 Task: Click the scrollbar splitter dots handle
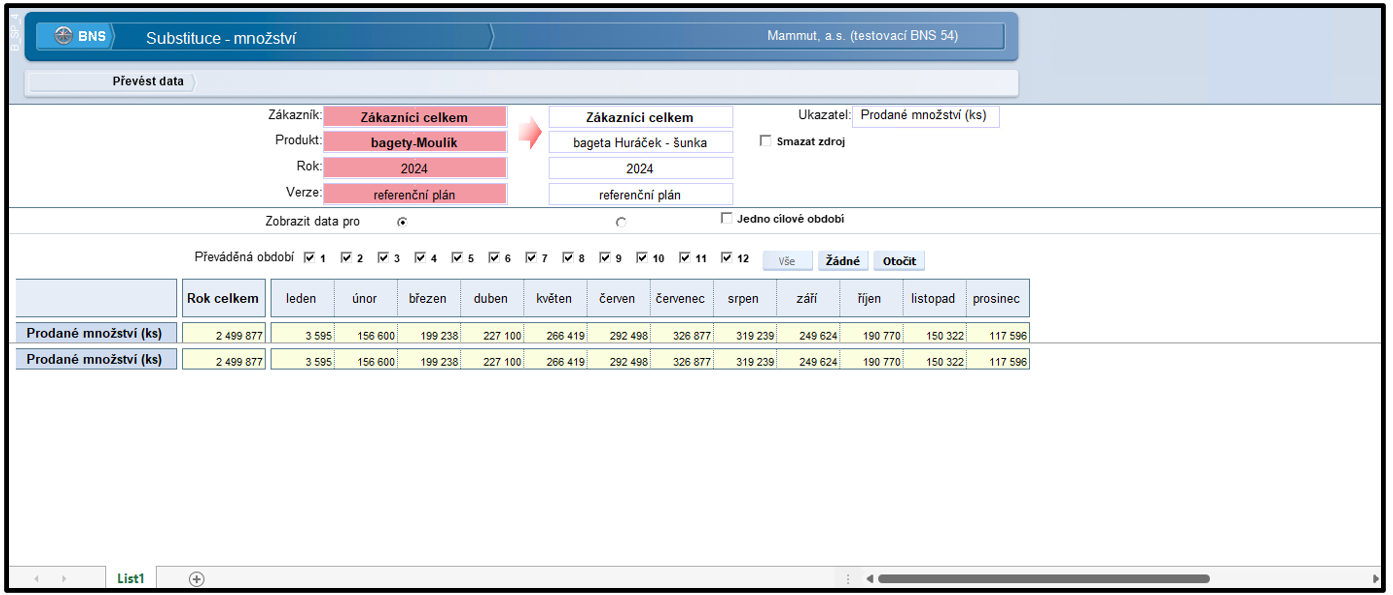point(848,578)
